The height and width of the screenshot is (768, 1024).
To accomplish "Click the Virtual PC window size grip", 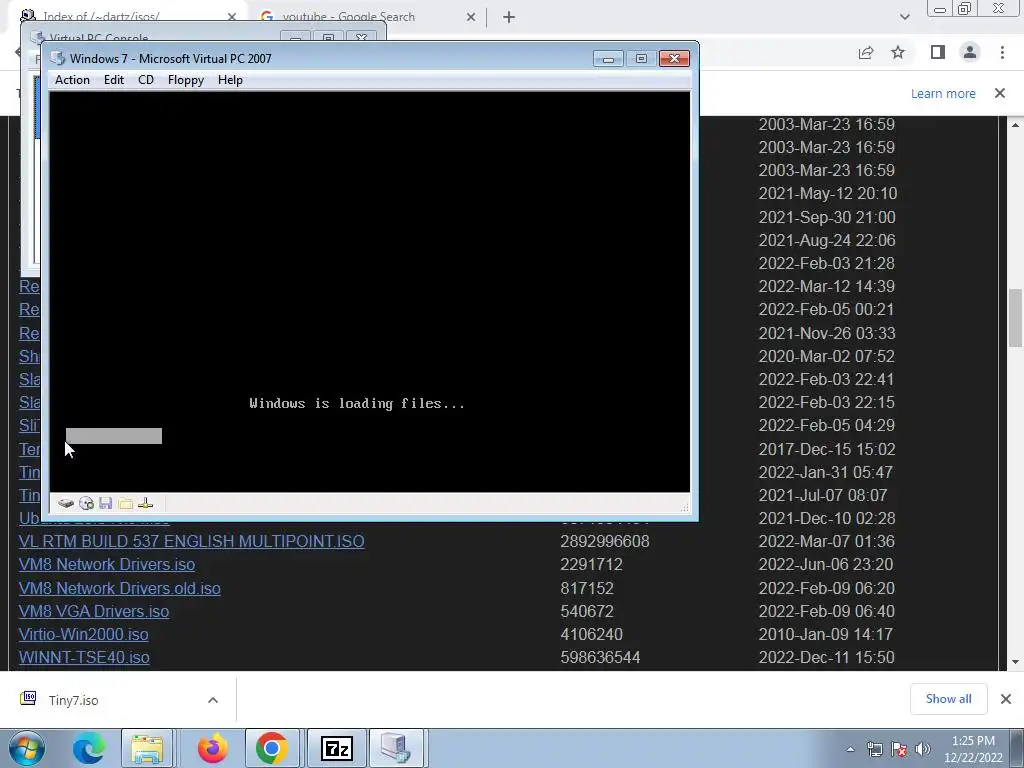I will (684, 507).
